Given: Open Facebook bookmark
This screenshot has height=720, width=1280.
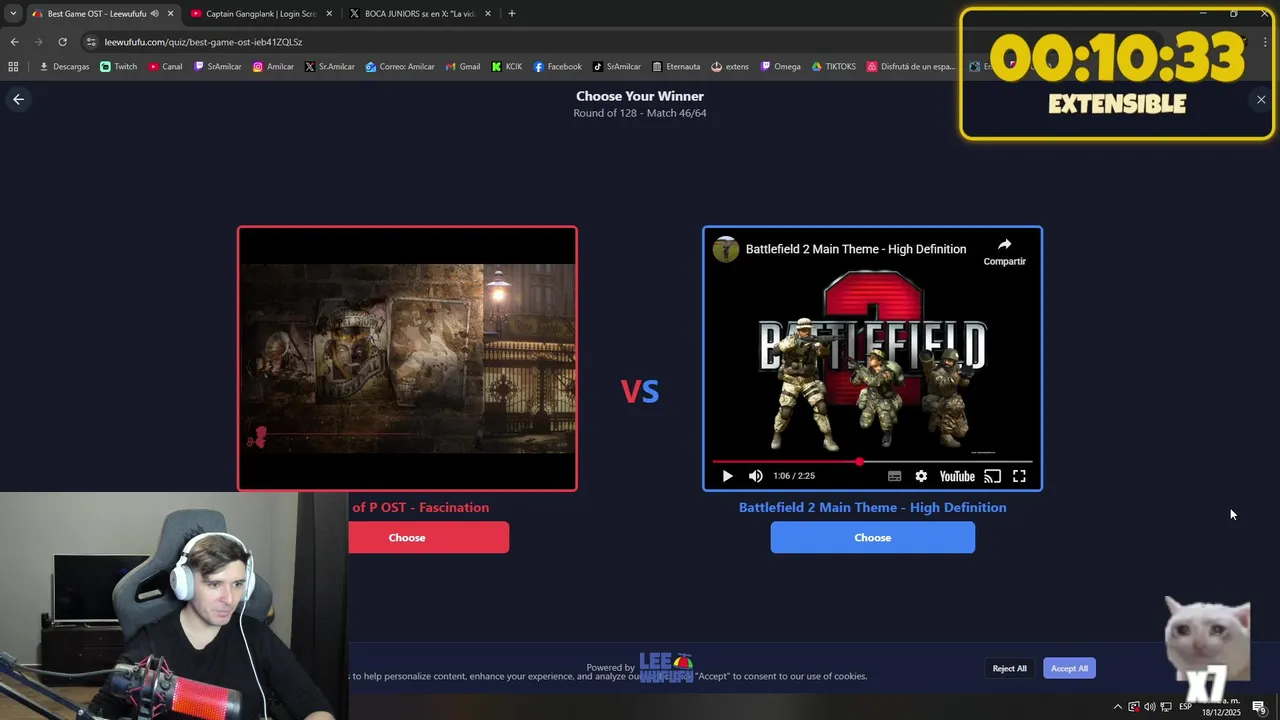Looking at the screenshot, I should [x=557, y=67].
